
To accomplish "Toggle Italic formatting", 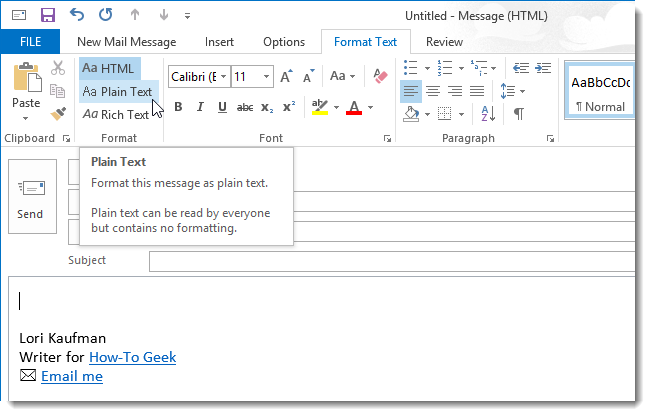I will [x=200, y=107].
